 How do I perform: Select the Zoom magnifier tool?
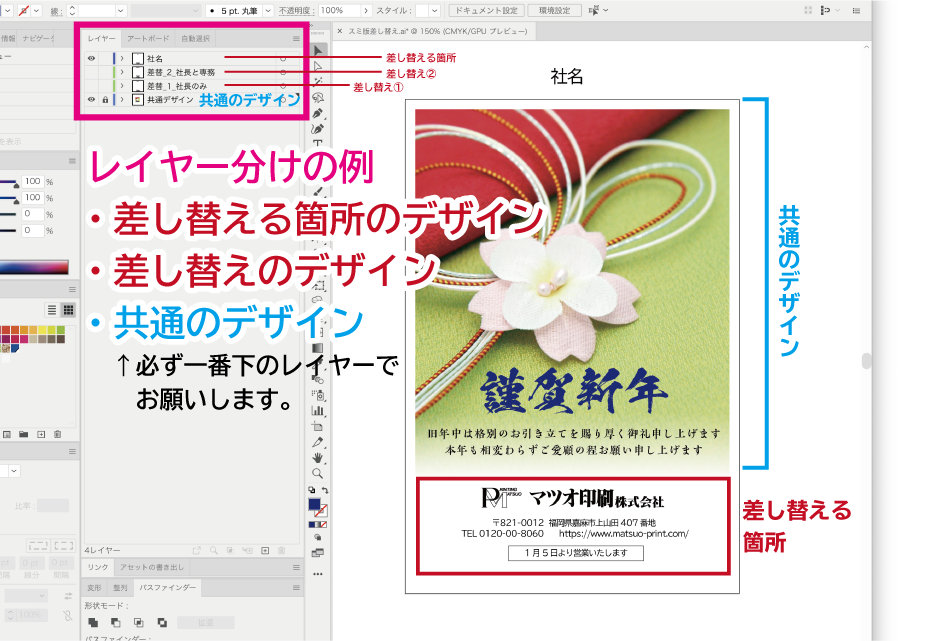[x=318, y=473]
